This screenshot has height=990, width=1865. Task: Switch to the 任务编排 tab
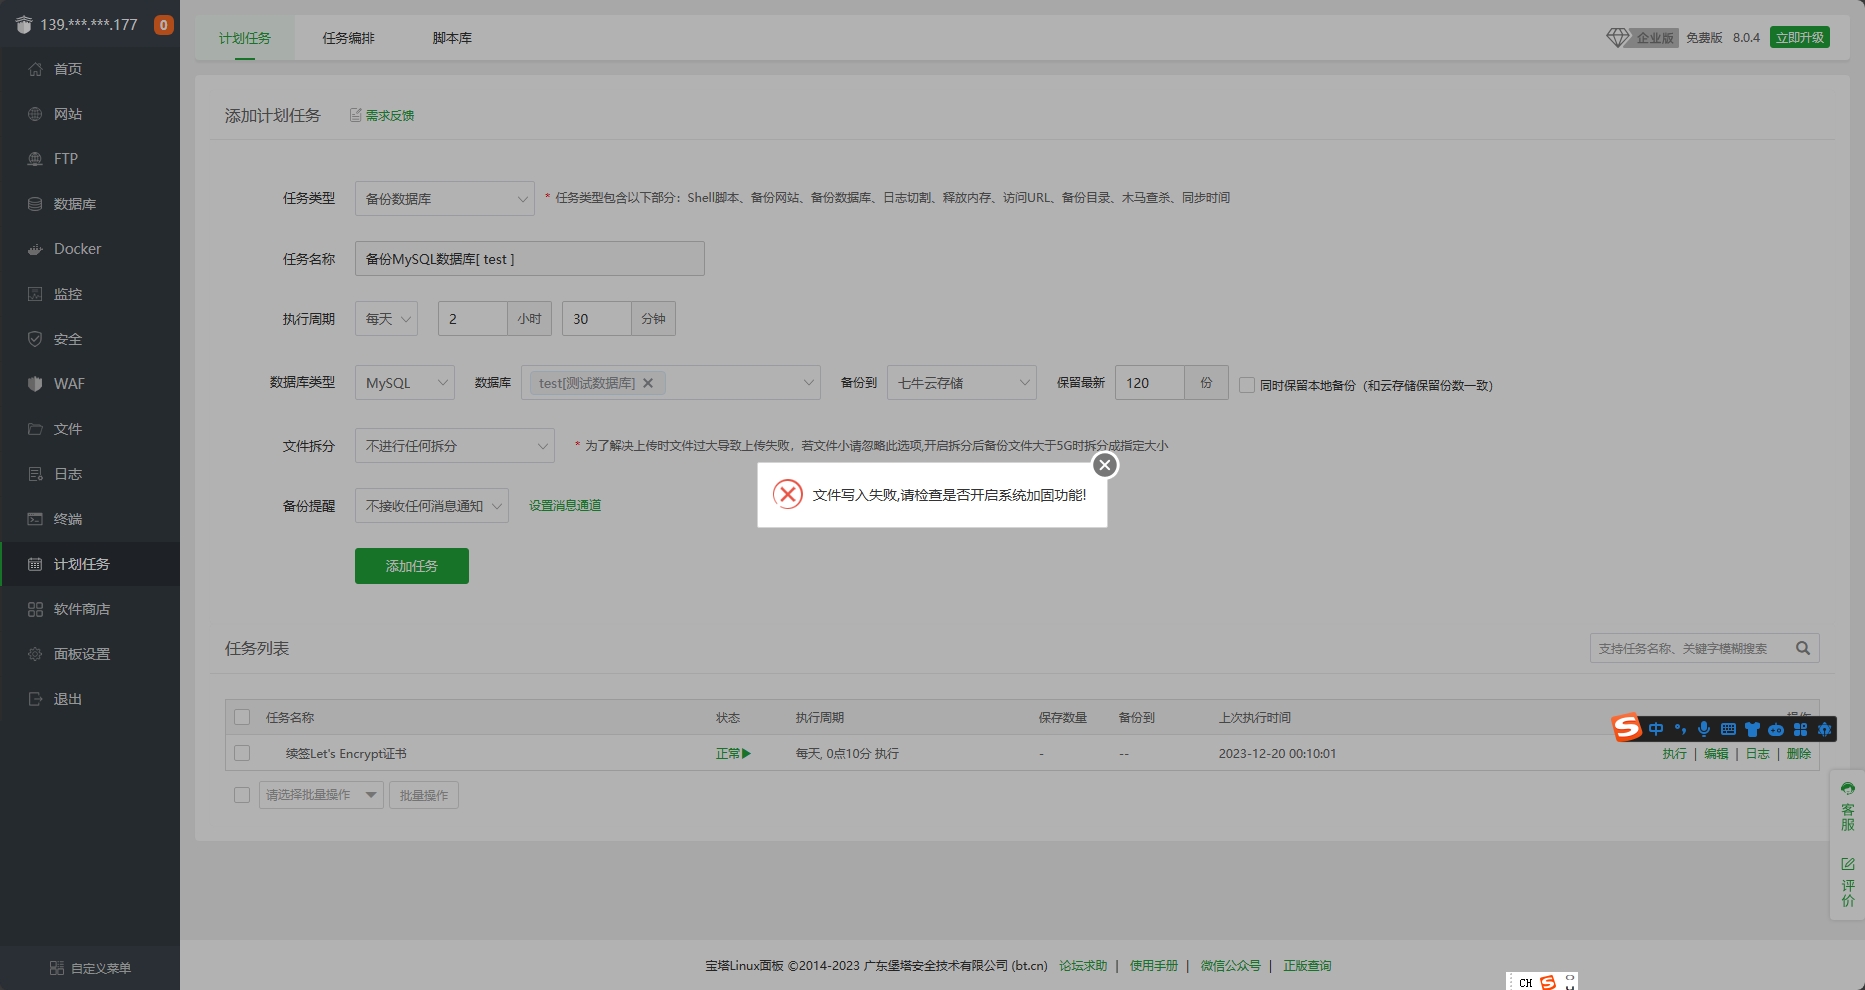348,38
